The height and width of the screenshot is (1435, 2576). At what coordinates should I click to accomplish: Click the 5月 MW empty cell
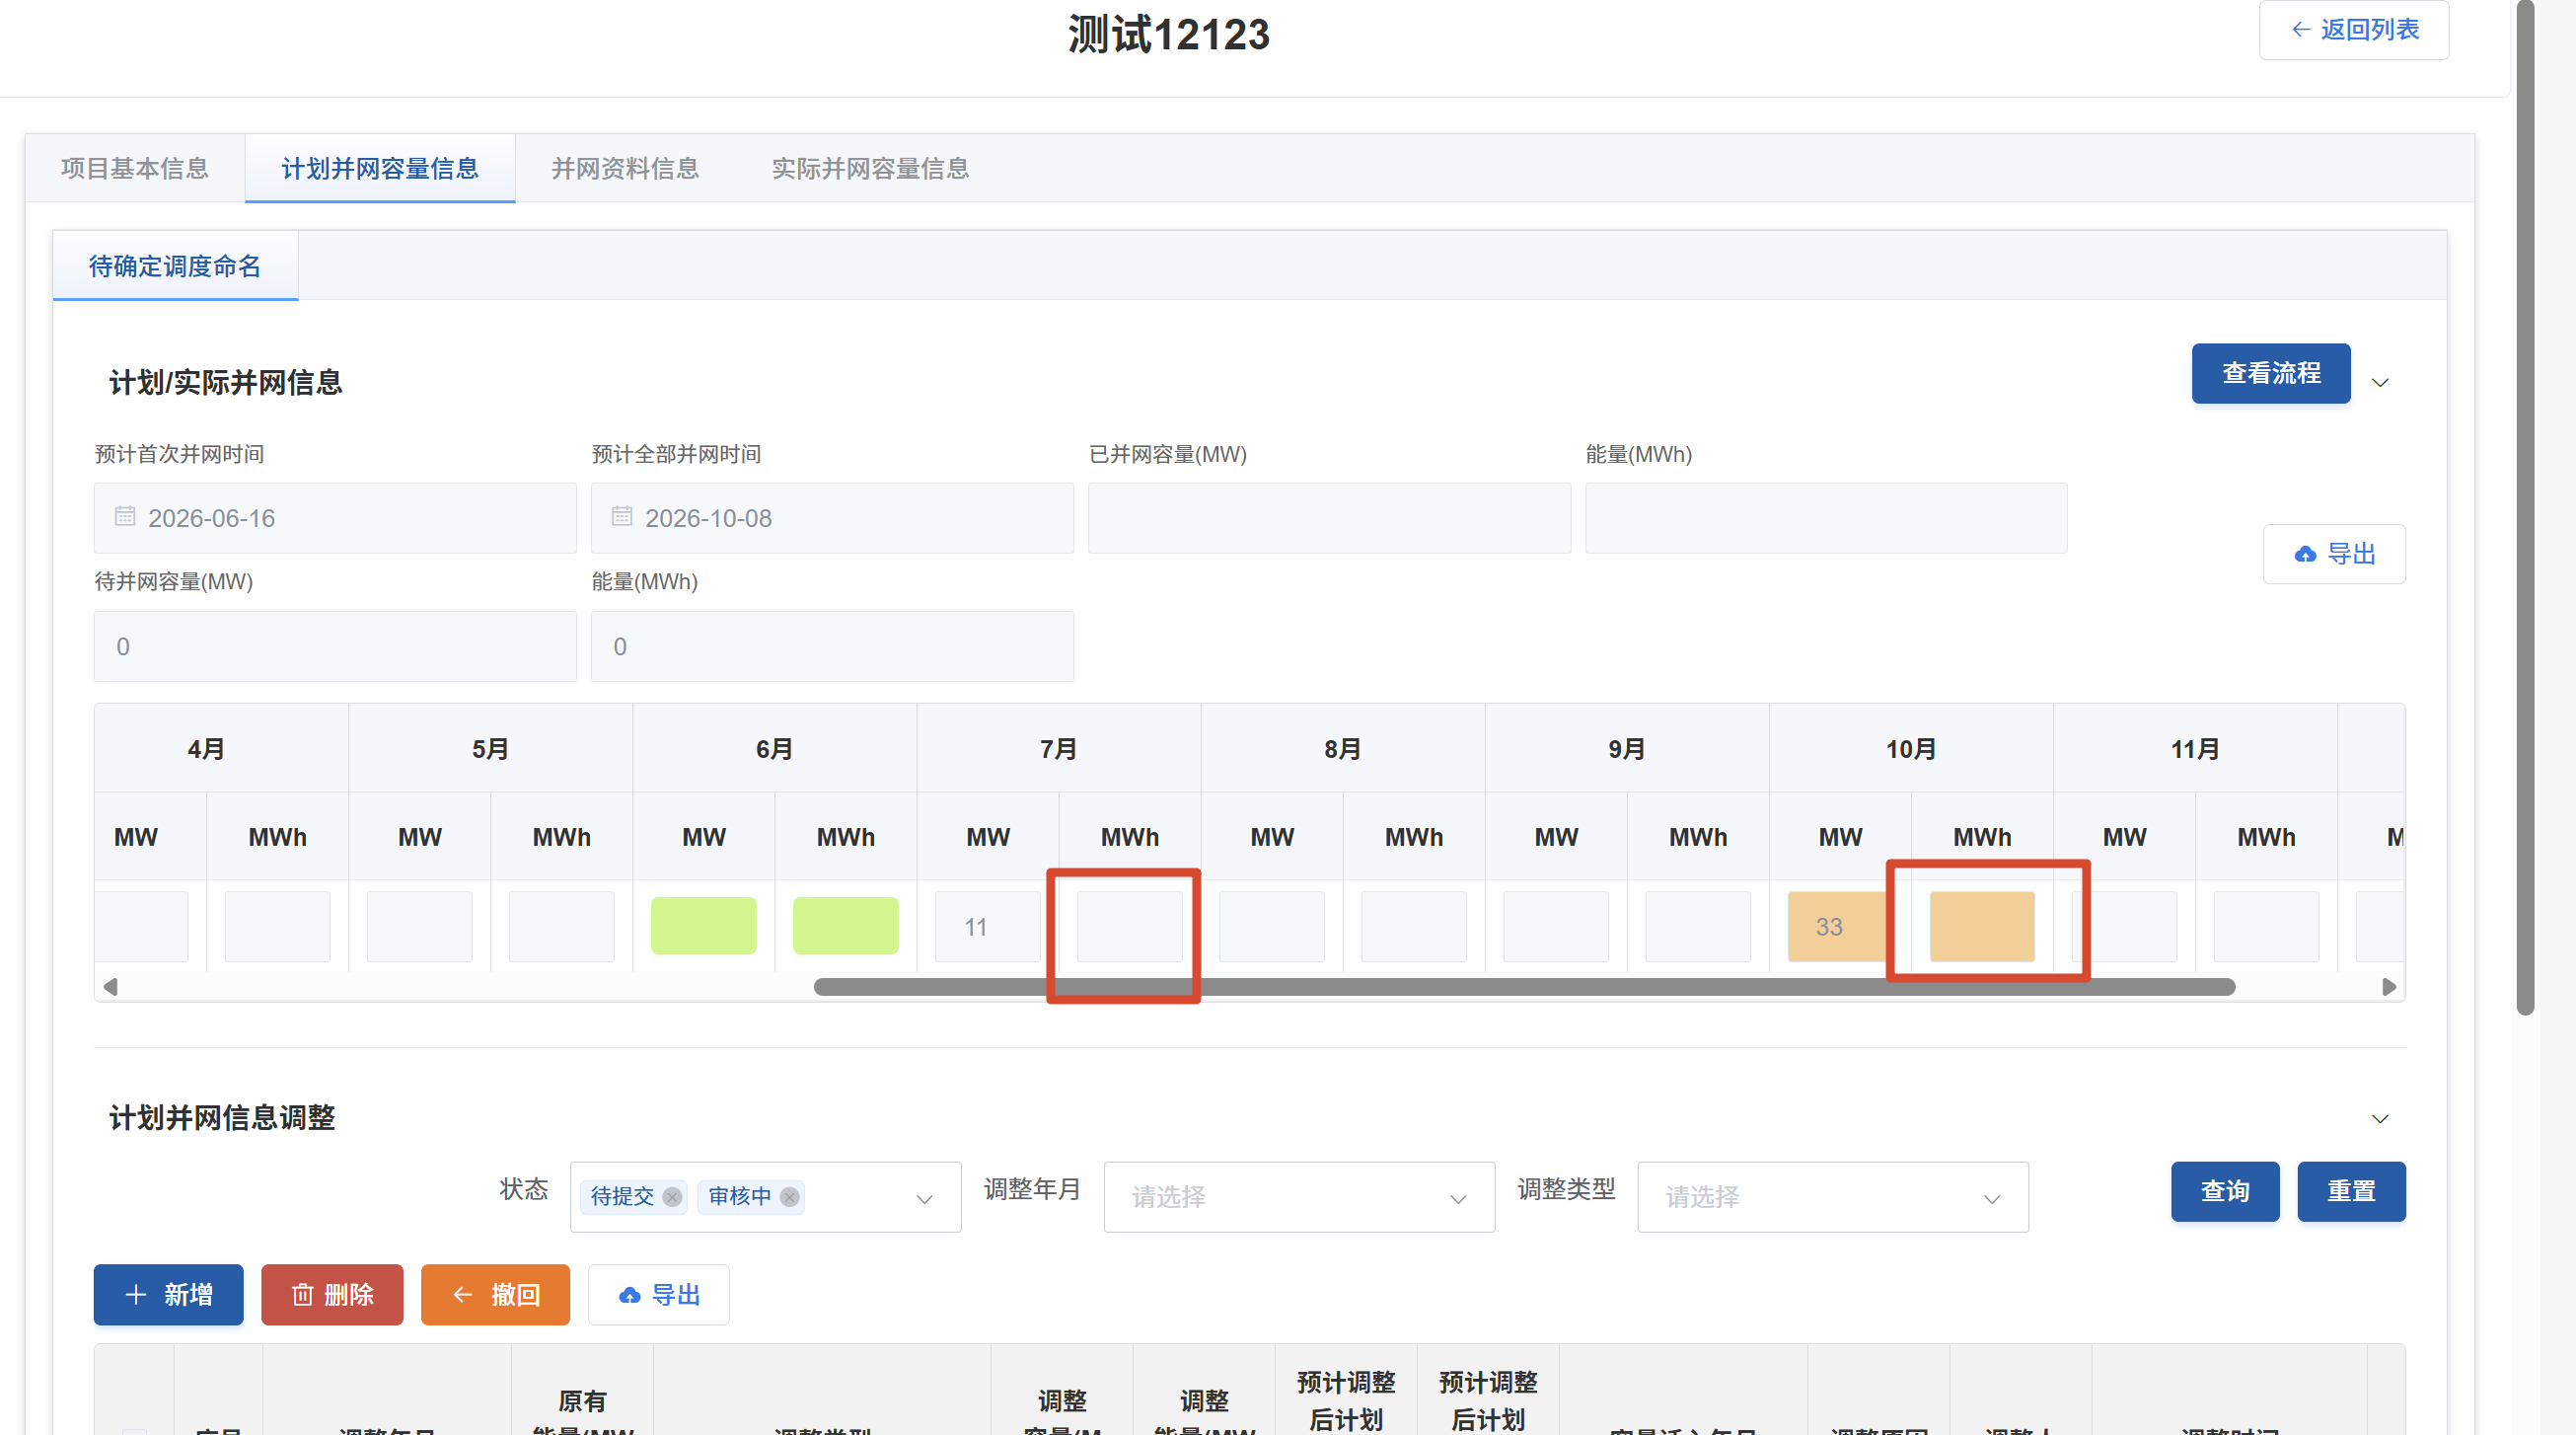pos(420,927)
